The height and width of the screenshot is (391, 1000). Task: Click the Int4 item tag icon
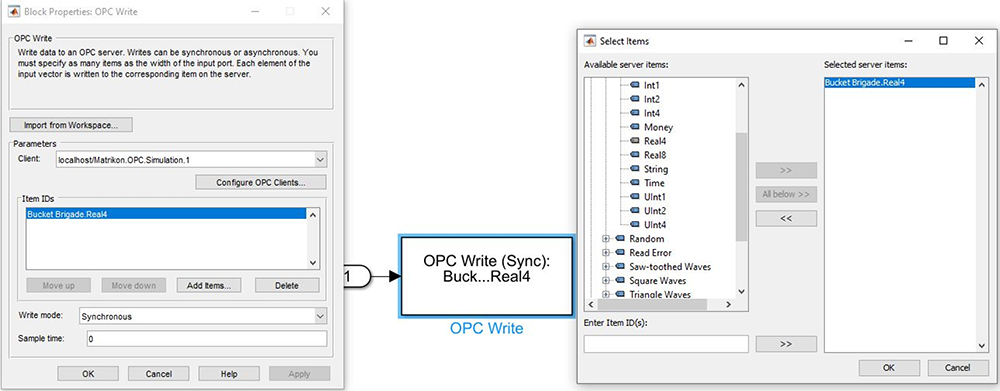click(635, 113)
